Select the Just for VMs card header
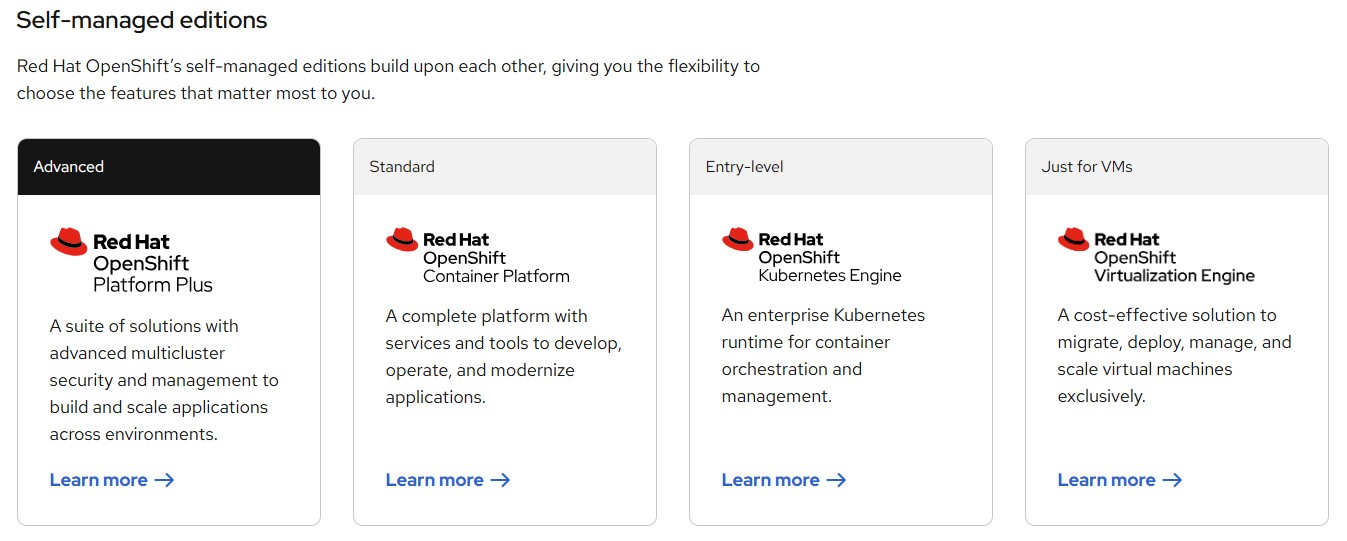Viewport: 1347px width, 541px height. tap(1177, 167)
